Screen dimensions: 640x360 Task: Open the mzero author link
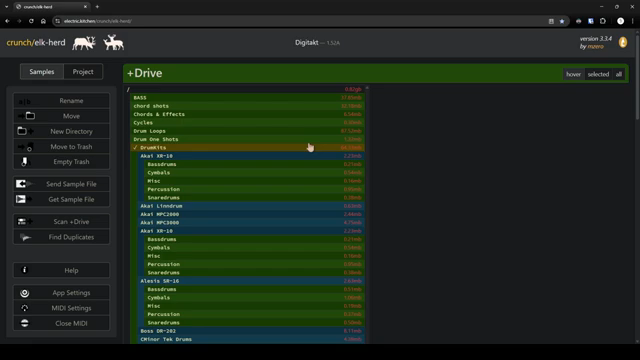[596, 47]
